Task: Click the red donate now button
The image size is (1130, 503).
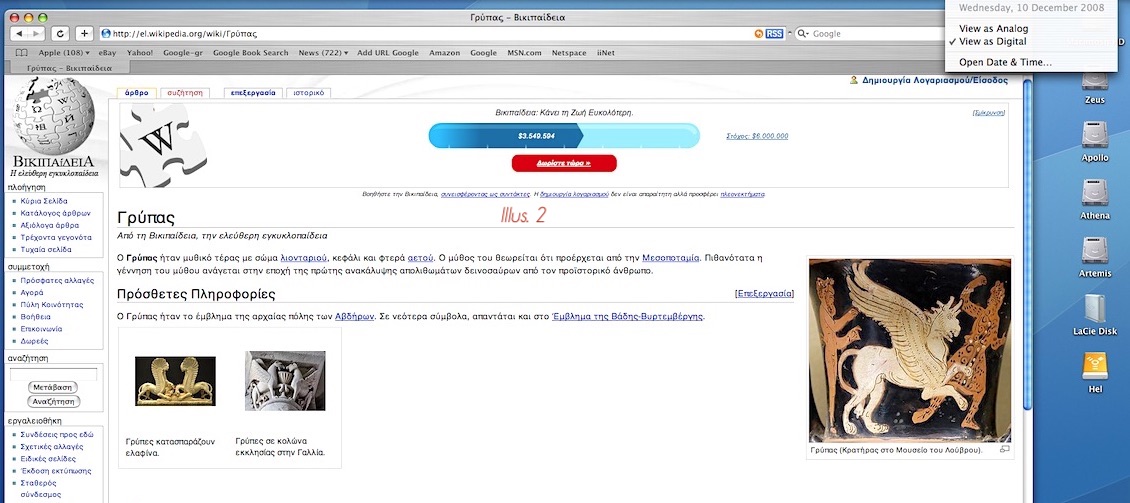Action: [x=564, y=164]
